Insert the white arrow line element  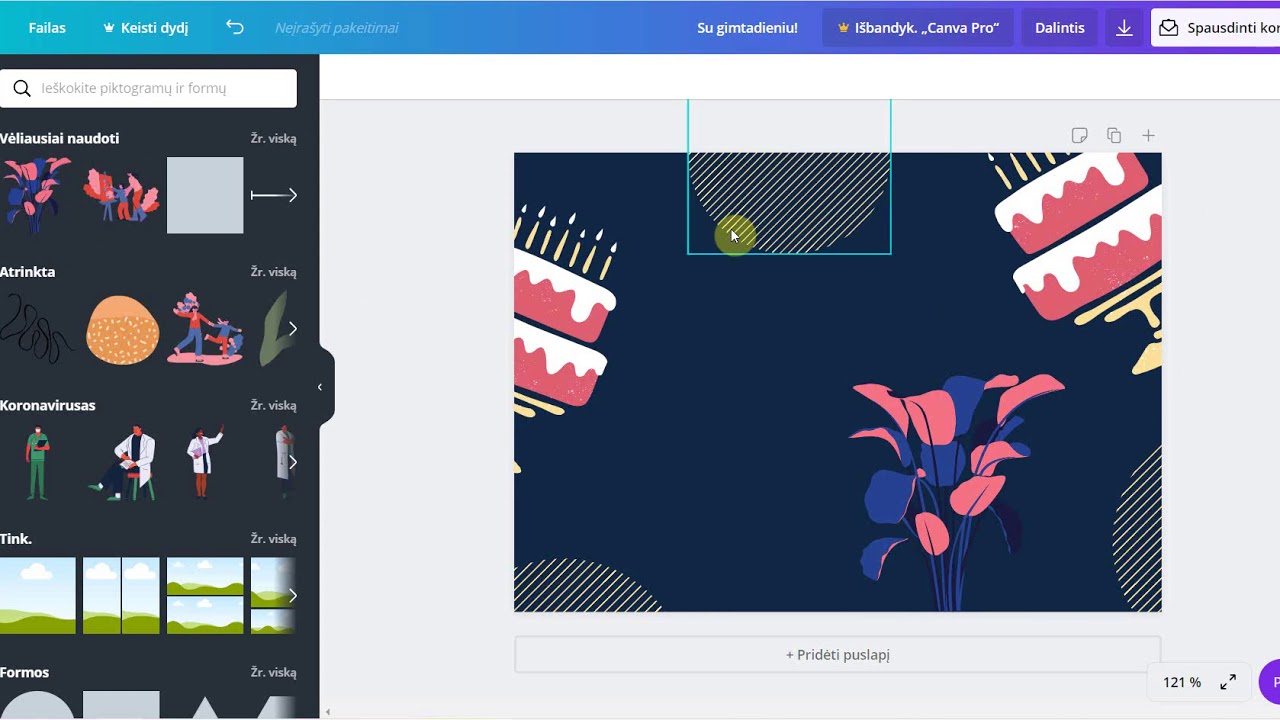click(274, 195)
